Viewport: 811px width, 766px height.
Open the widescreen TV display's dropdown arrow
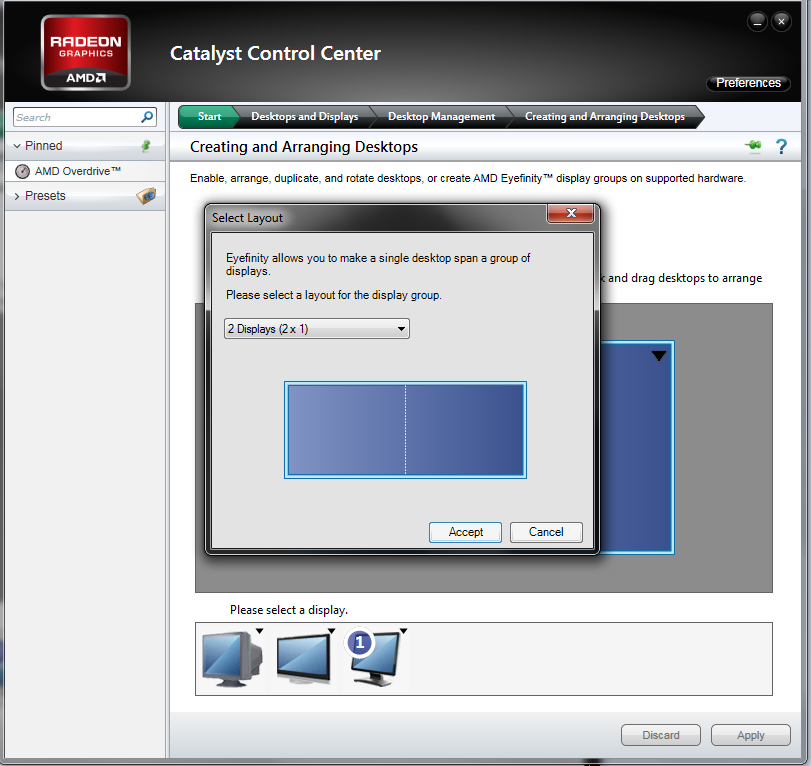(332, 631)
